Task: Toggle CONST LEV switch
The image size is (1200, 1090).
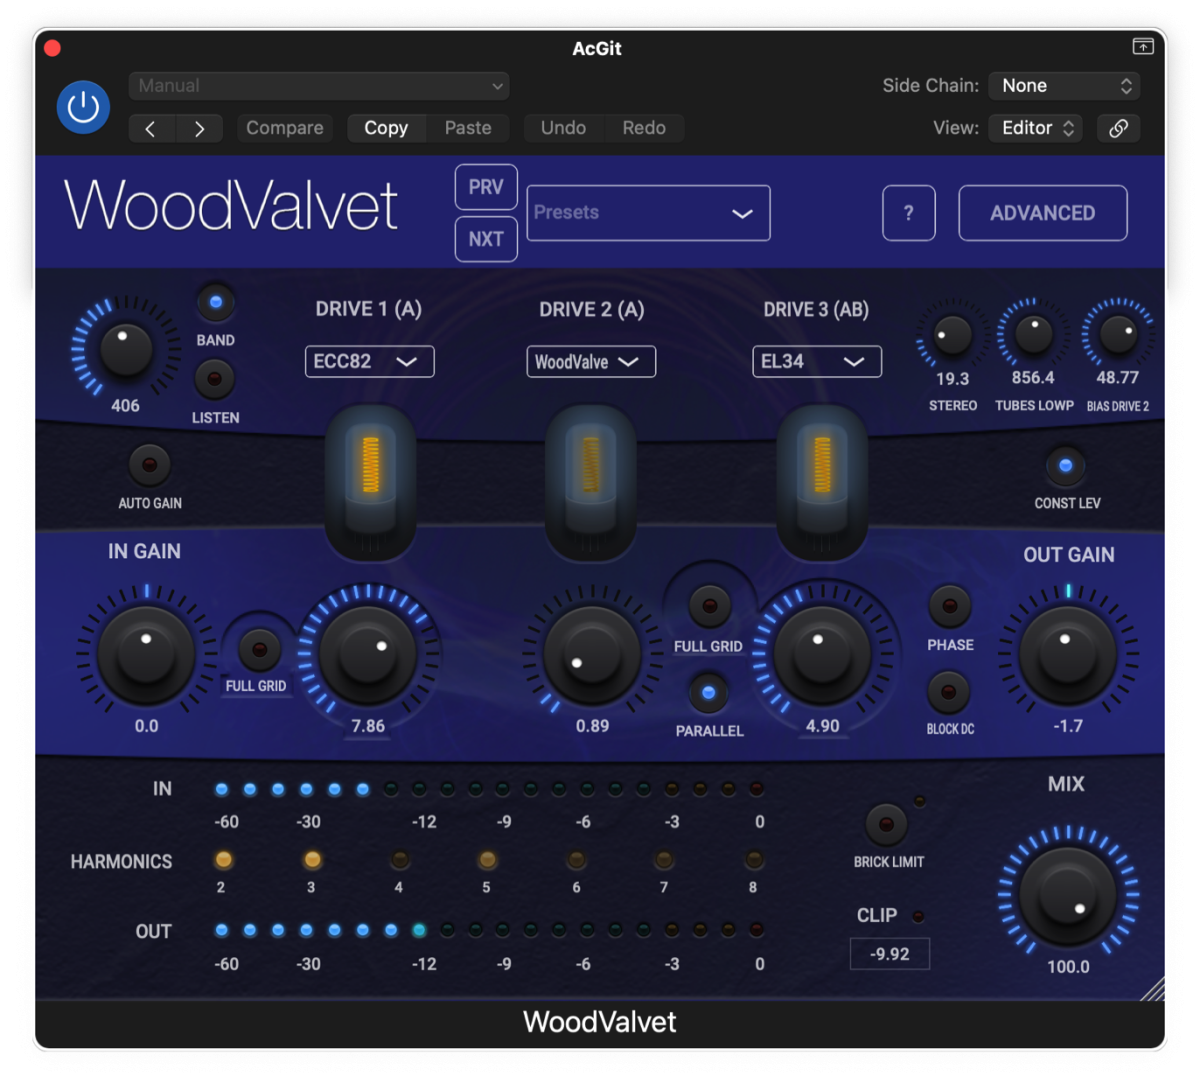Action: tap(1066, 465)
